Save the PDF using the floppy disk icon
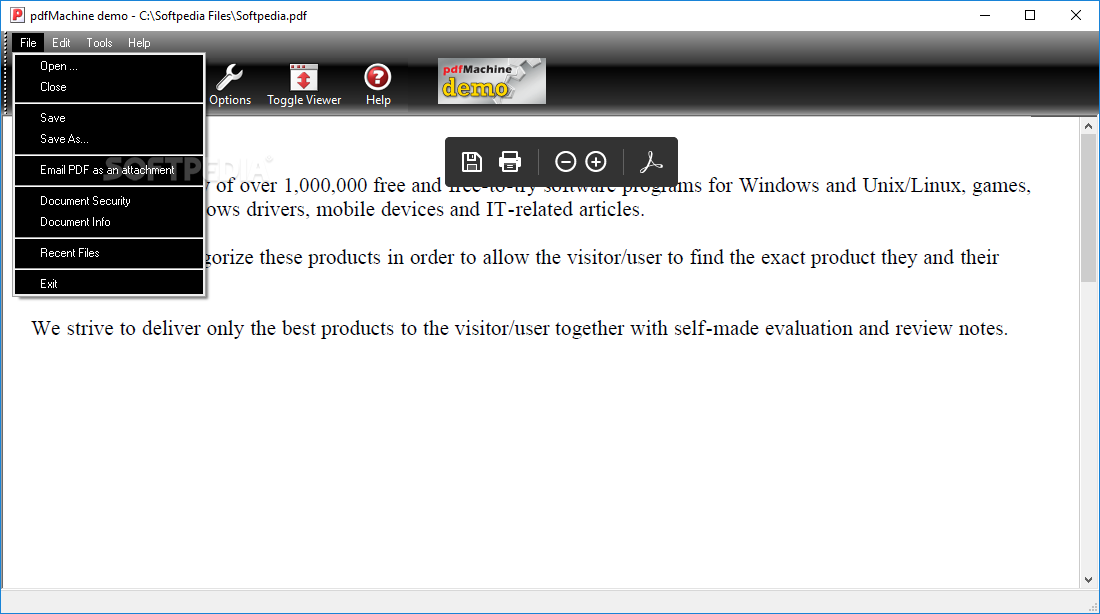 coord(471,161)
